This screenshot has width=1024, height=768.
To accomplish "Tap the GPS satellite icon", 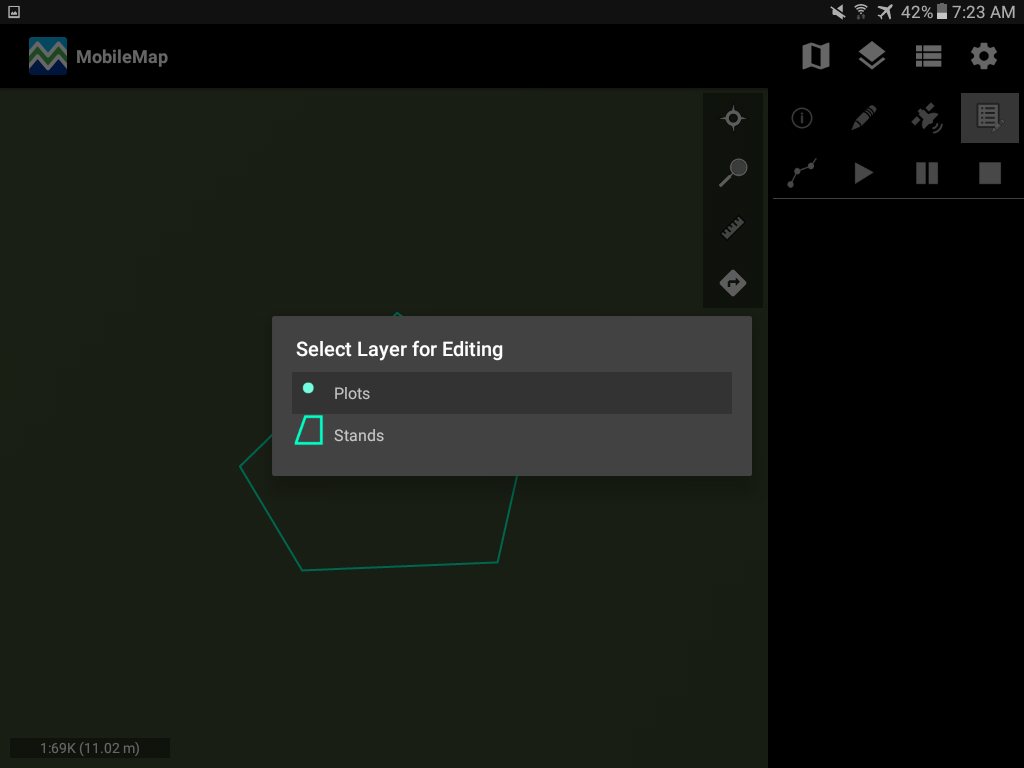I will click(x=927, y=119).
